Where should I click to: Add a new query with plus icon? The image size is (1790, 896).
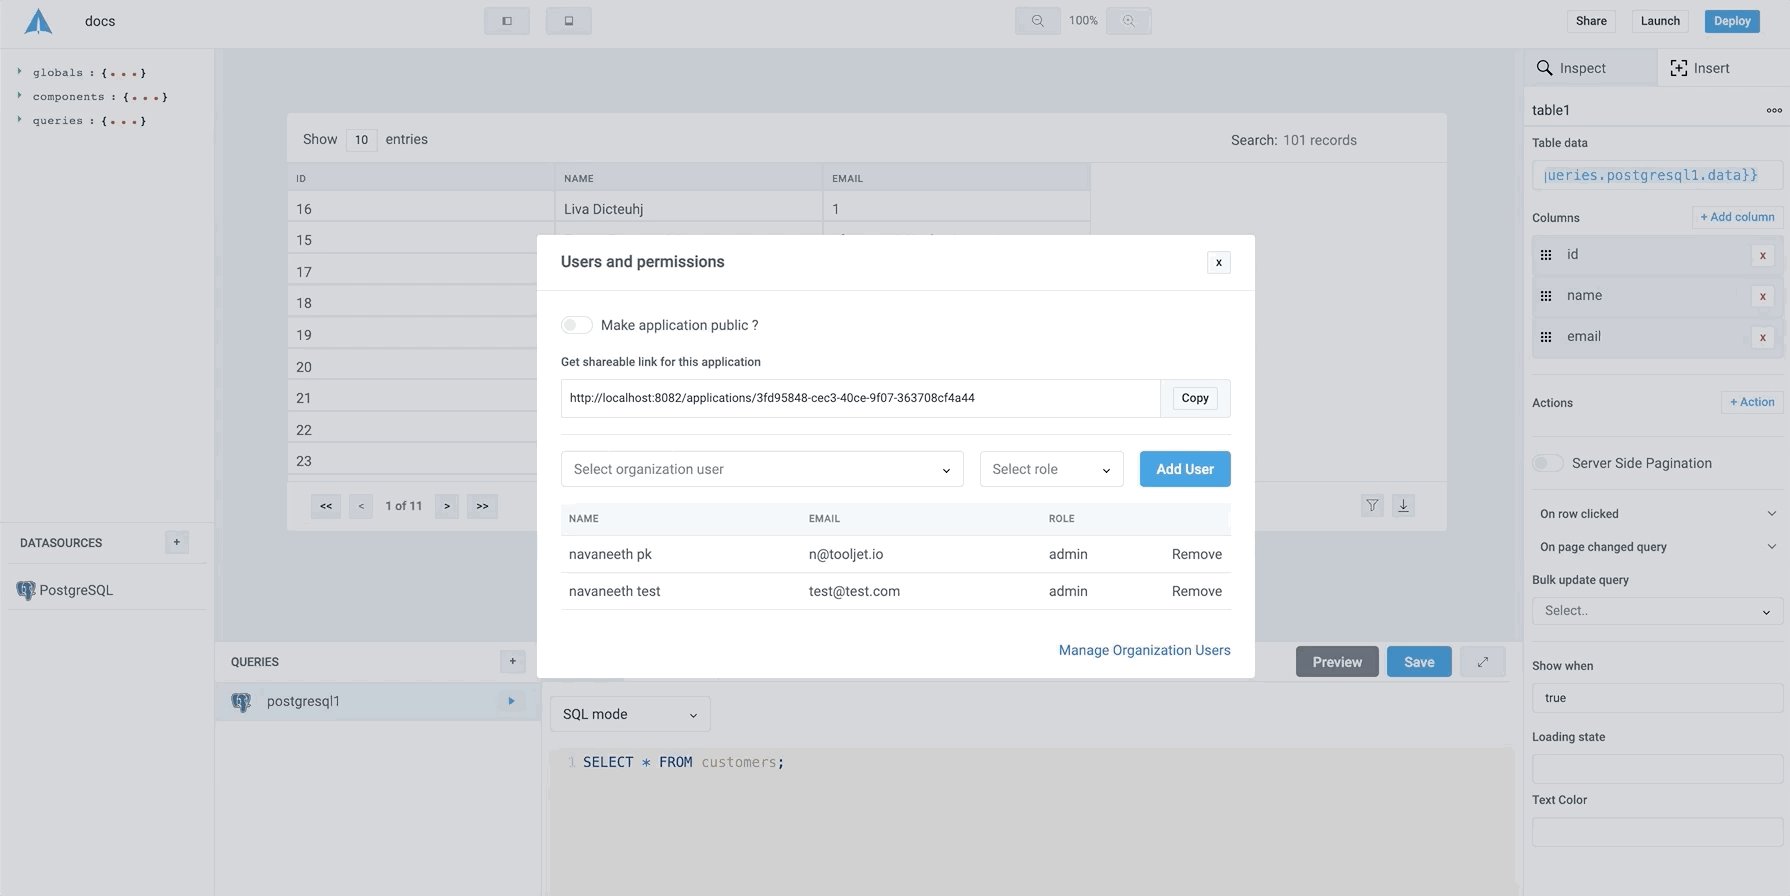click(x=512, y=661)
